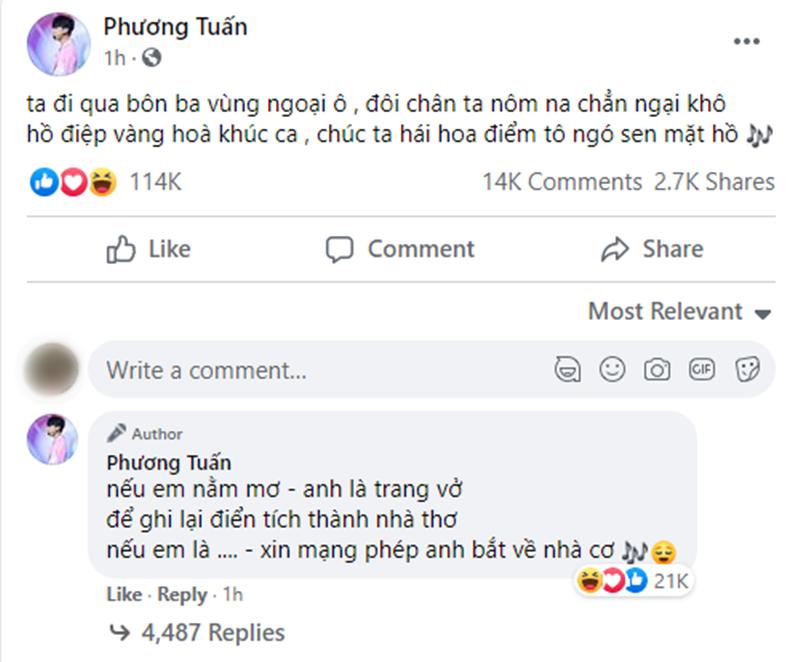Expand the Most Relevant sort dropdown
800x662 pixels.
pyautogui.click(x=680, y=312)
